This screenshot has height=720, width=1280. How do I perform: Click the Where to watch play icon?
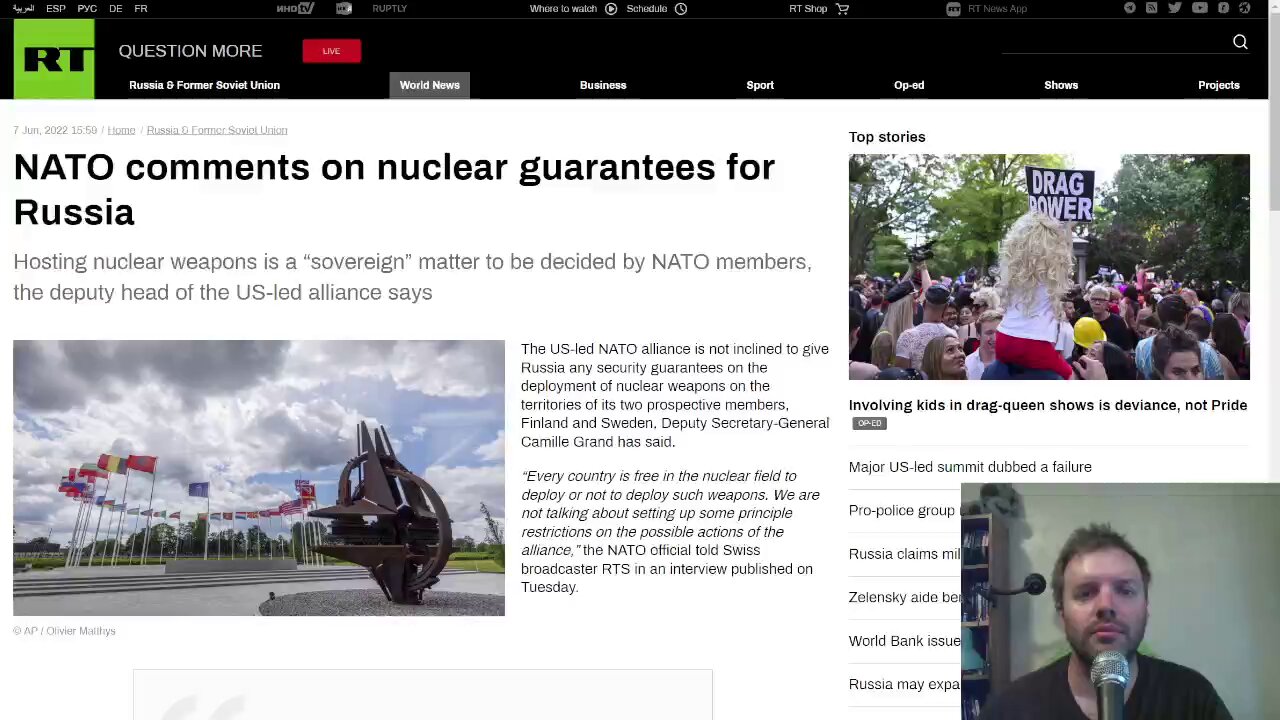(x=611, y=8)
